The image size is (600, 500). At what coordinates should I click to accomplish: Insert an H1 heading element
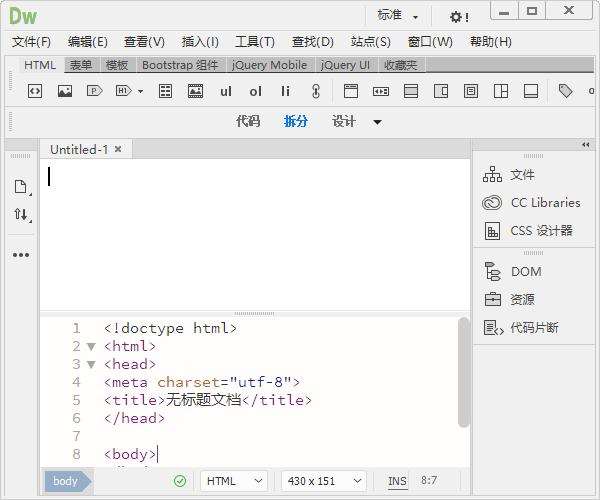click(123, 91)
